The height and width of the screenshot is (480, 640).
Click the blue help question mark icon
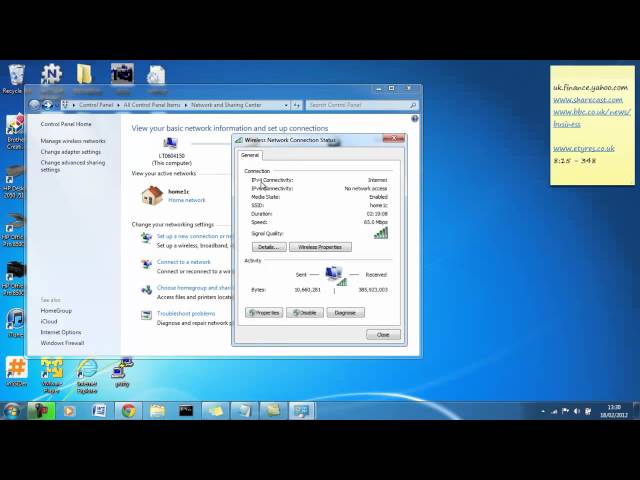click(415, 119)
